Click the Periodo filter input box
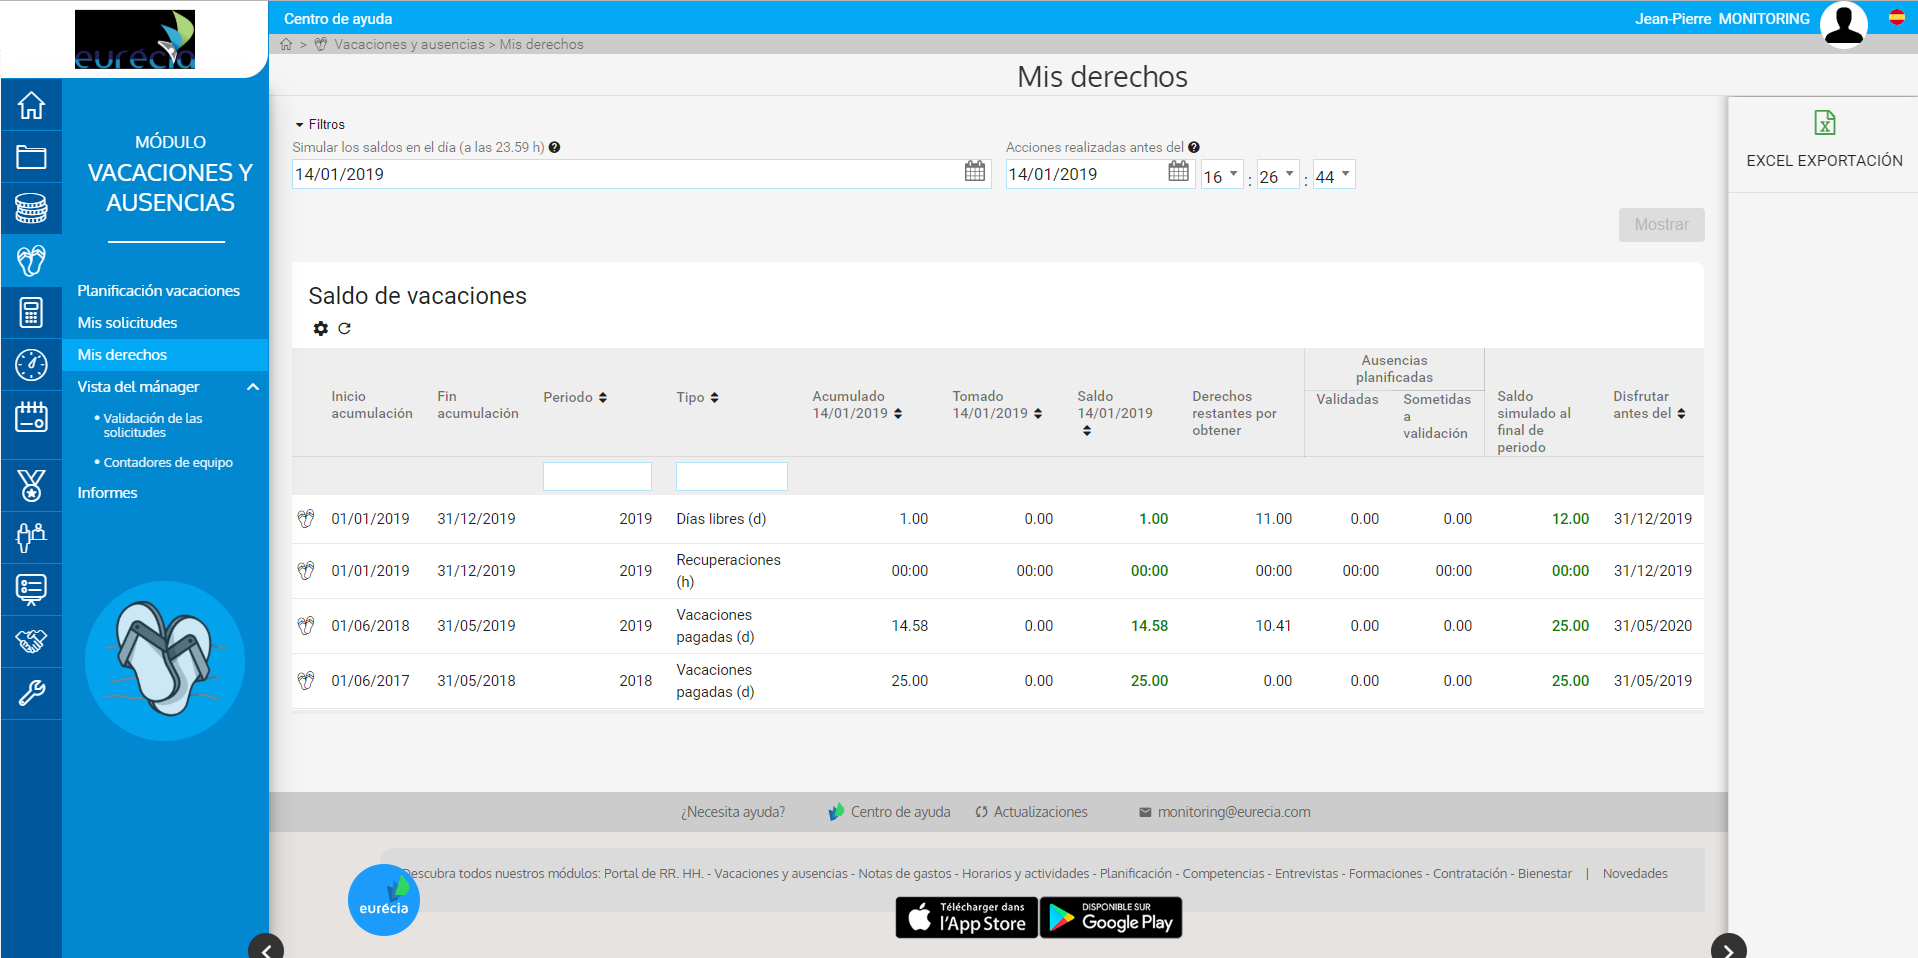Screen dimensions: 1918x958 (597, 476)
